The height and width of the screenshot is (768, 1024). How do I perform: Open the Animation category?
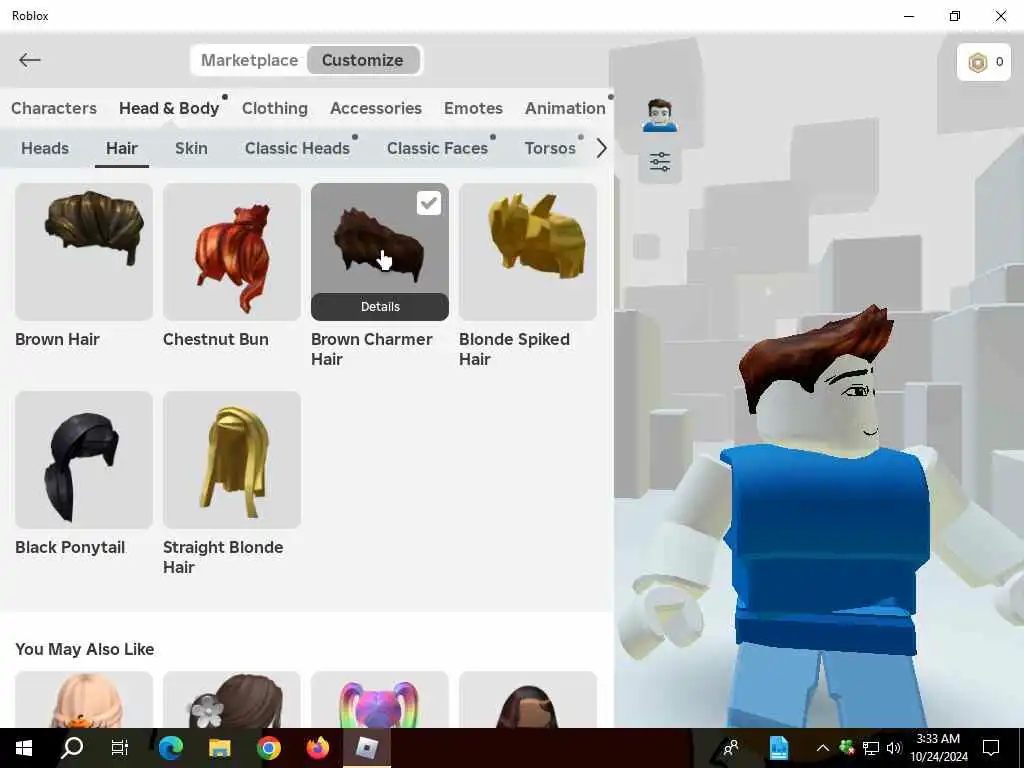point(565,108)
